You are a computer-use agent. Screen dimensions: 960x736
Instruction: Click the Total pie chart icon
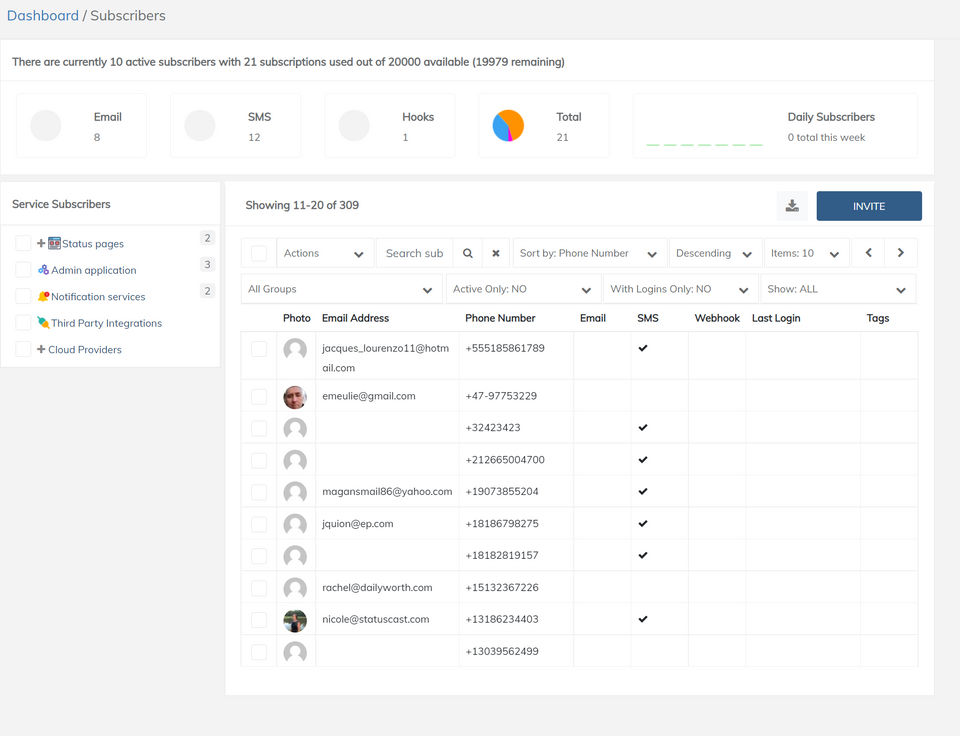pyautogui.click(x=508, y=126)
